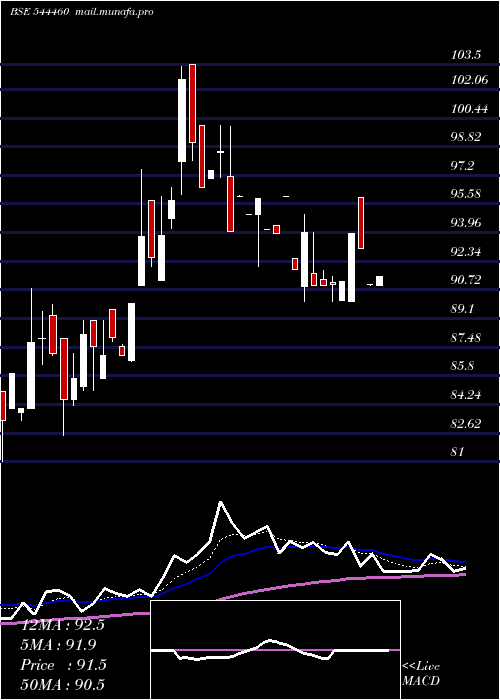Screen dimensions: 500x700
Task: Click the 81 price axis label
Action: point(458,451)
